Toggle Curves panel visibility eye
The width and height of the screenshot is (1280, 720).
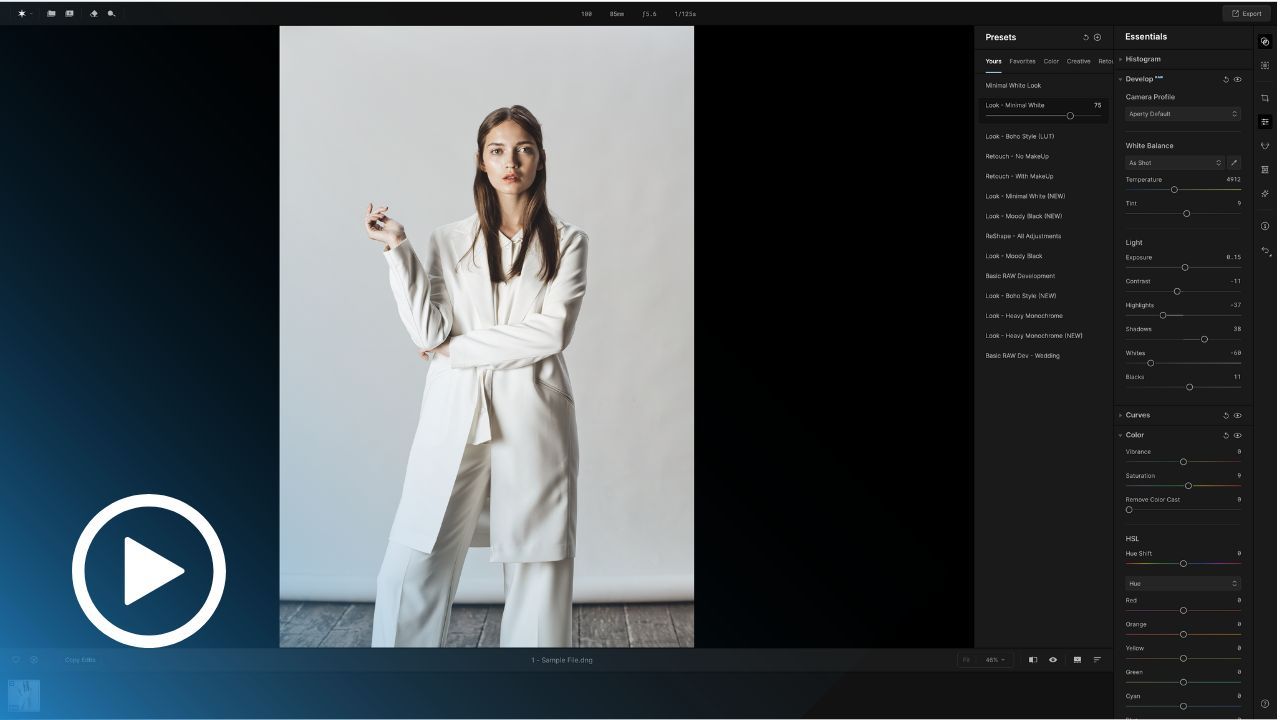tap(1238, 415)
